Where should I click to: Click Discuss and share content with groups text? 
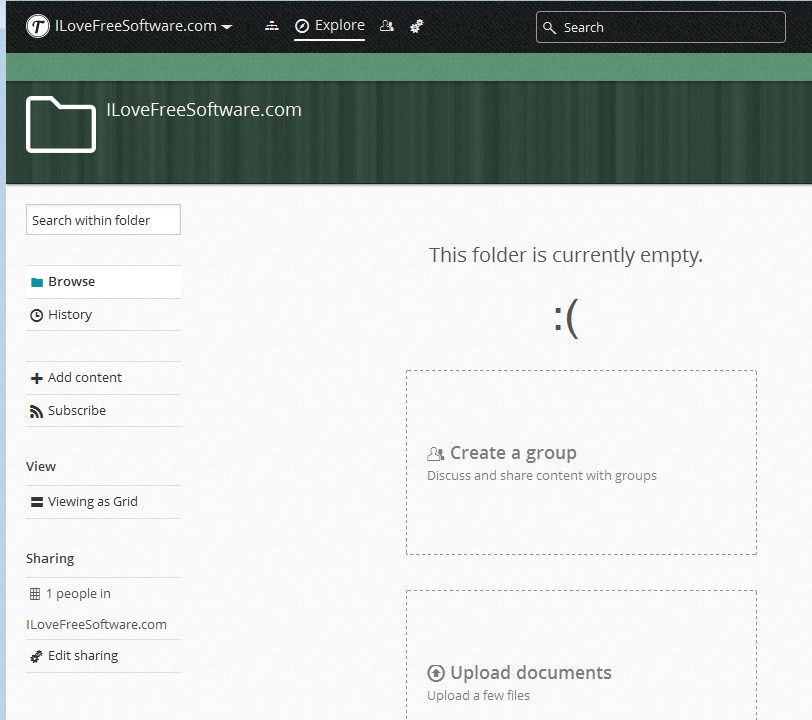click(x=542, y=476)
